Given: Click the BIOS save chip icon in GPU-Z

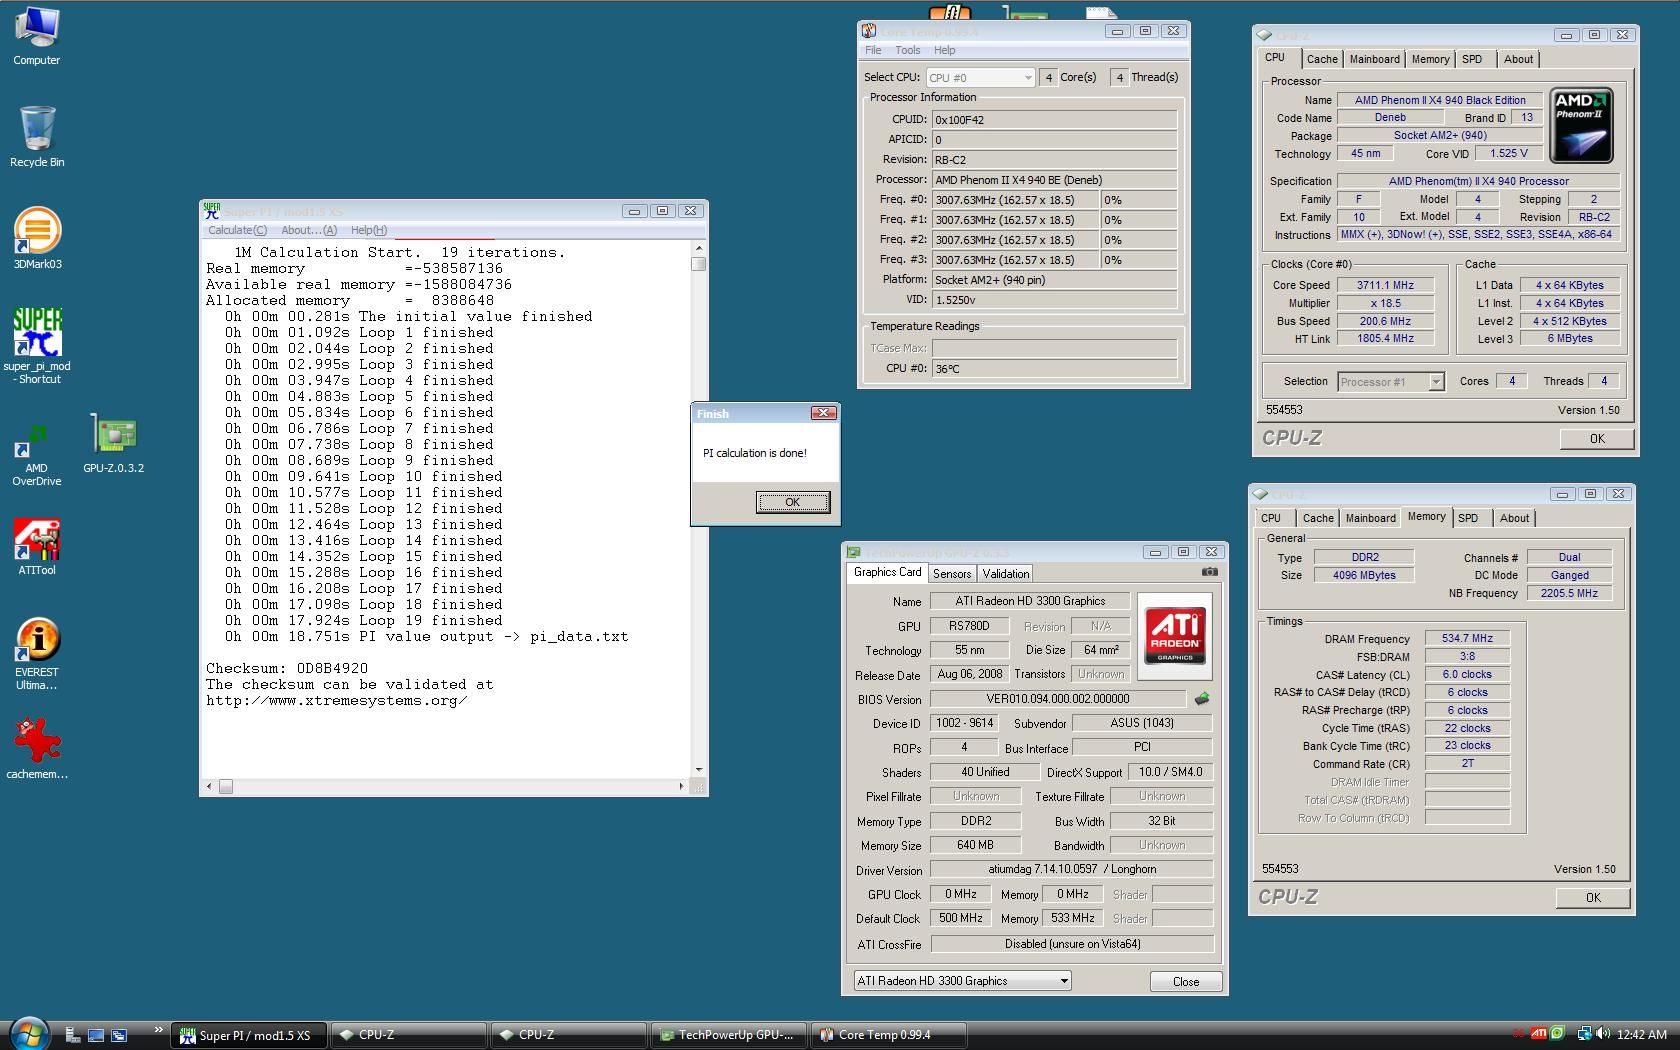Looking at the screenshot, I should tap(1202, 699).
